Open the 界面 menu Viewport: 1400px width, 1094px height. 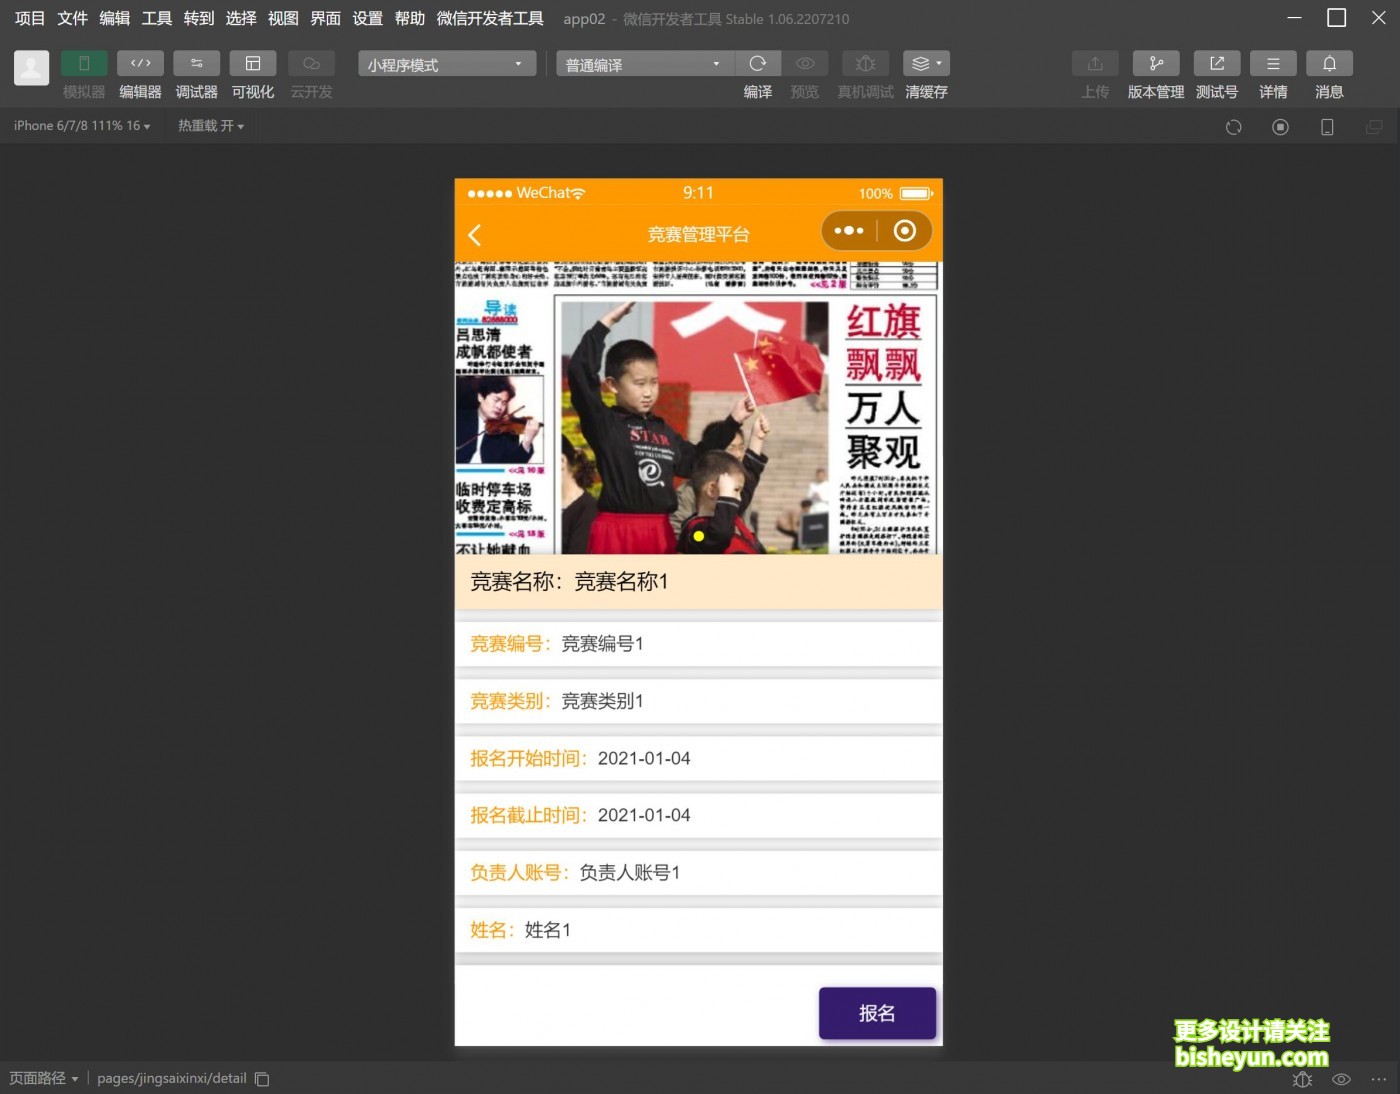(x=325, y=18)
